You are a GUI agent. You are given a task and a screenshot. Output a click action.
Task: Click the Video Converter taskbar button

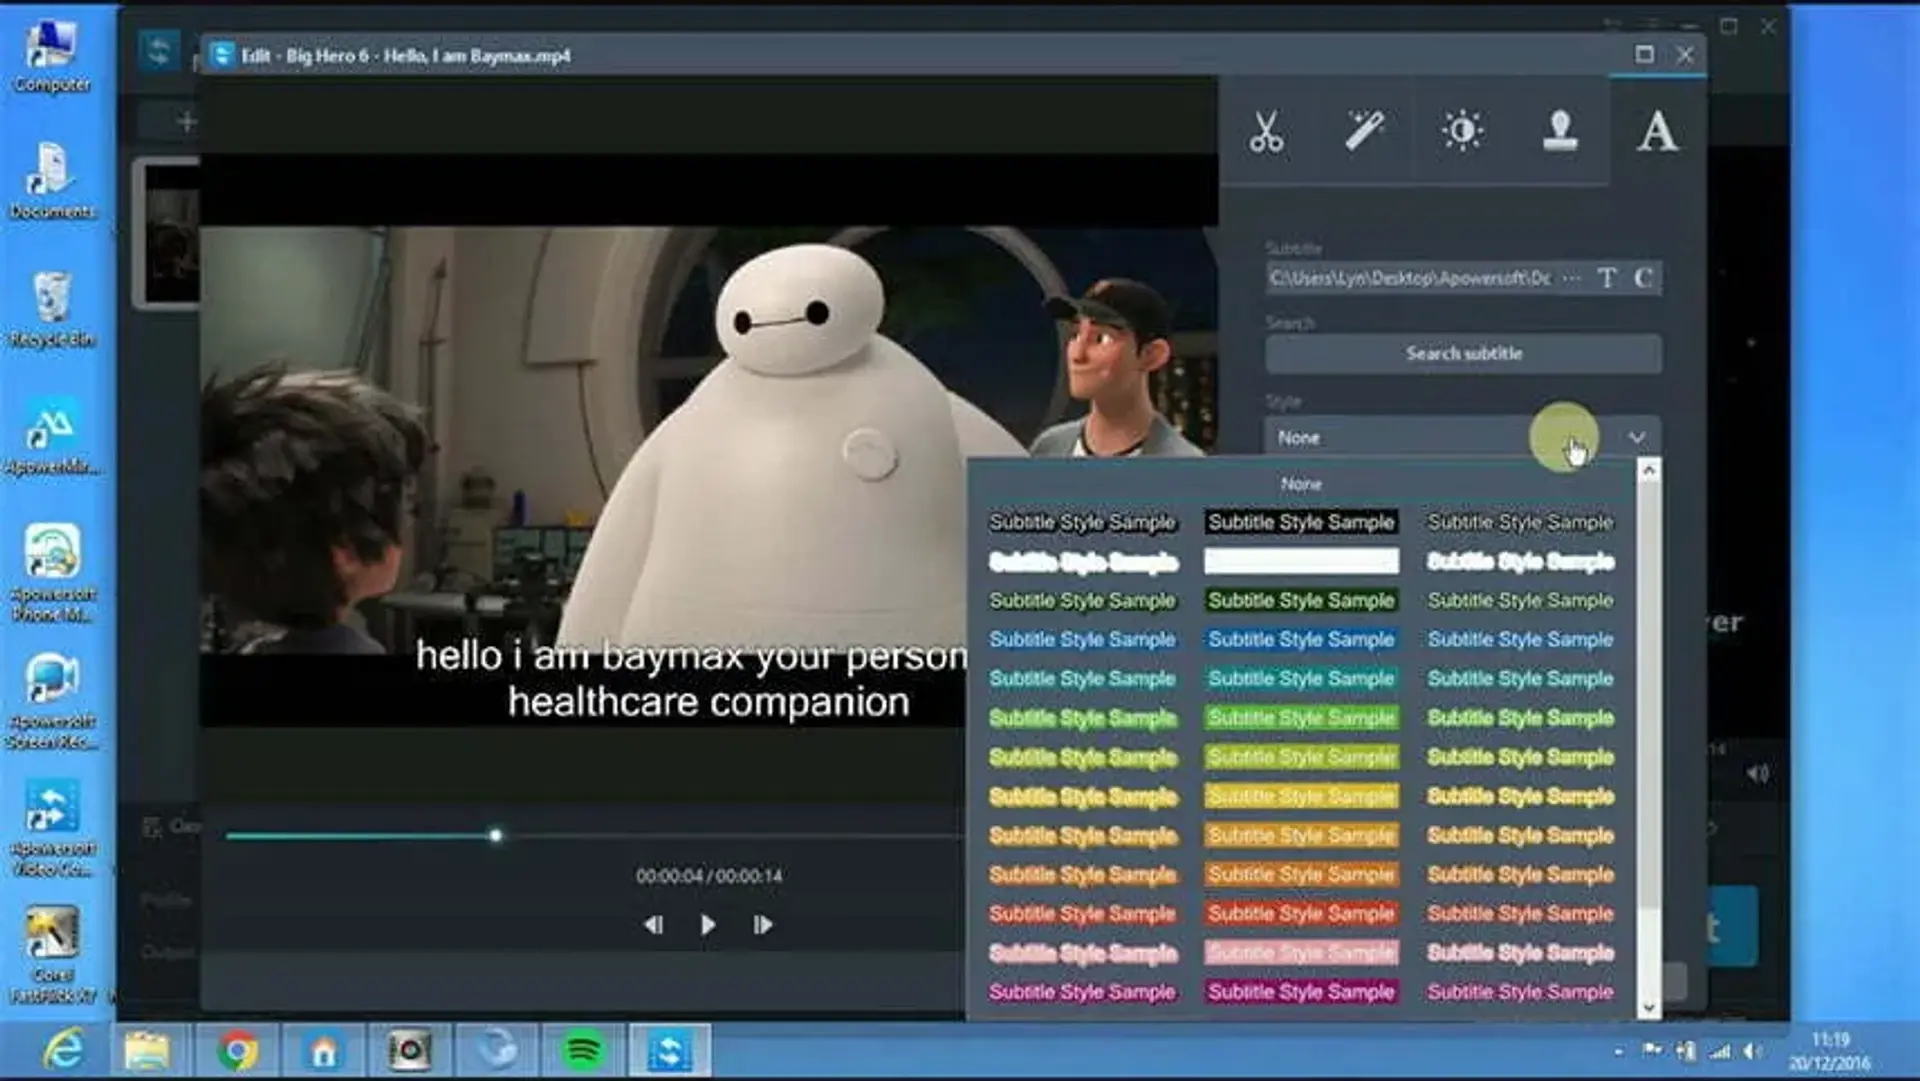point(669,1051)
